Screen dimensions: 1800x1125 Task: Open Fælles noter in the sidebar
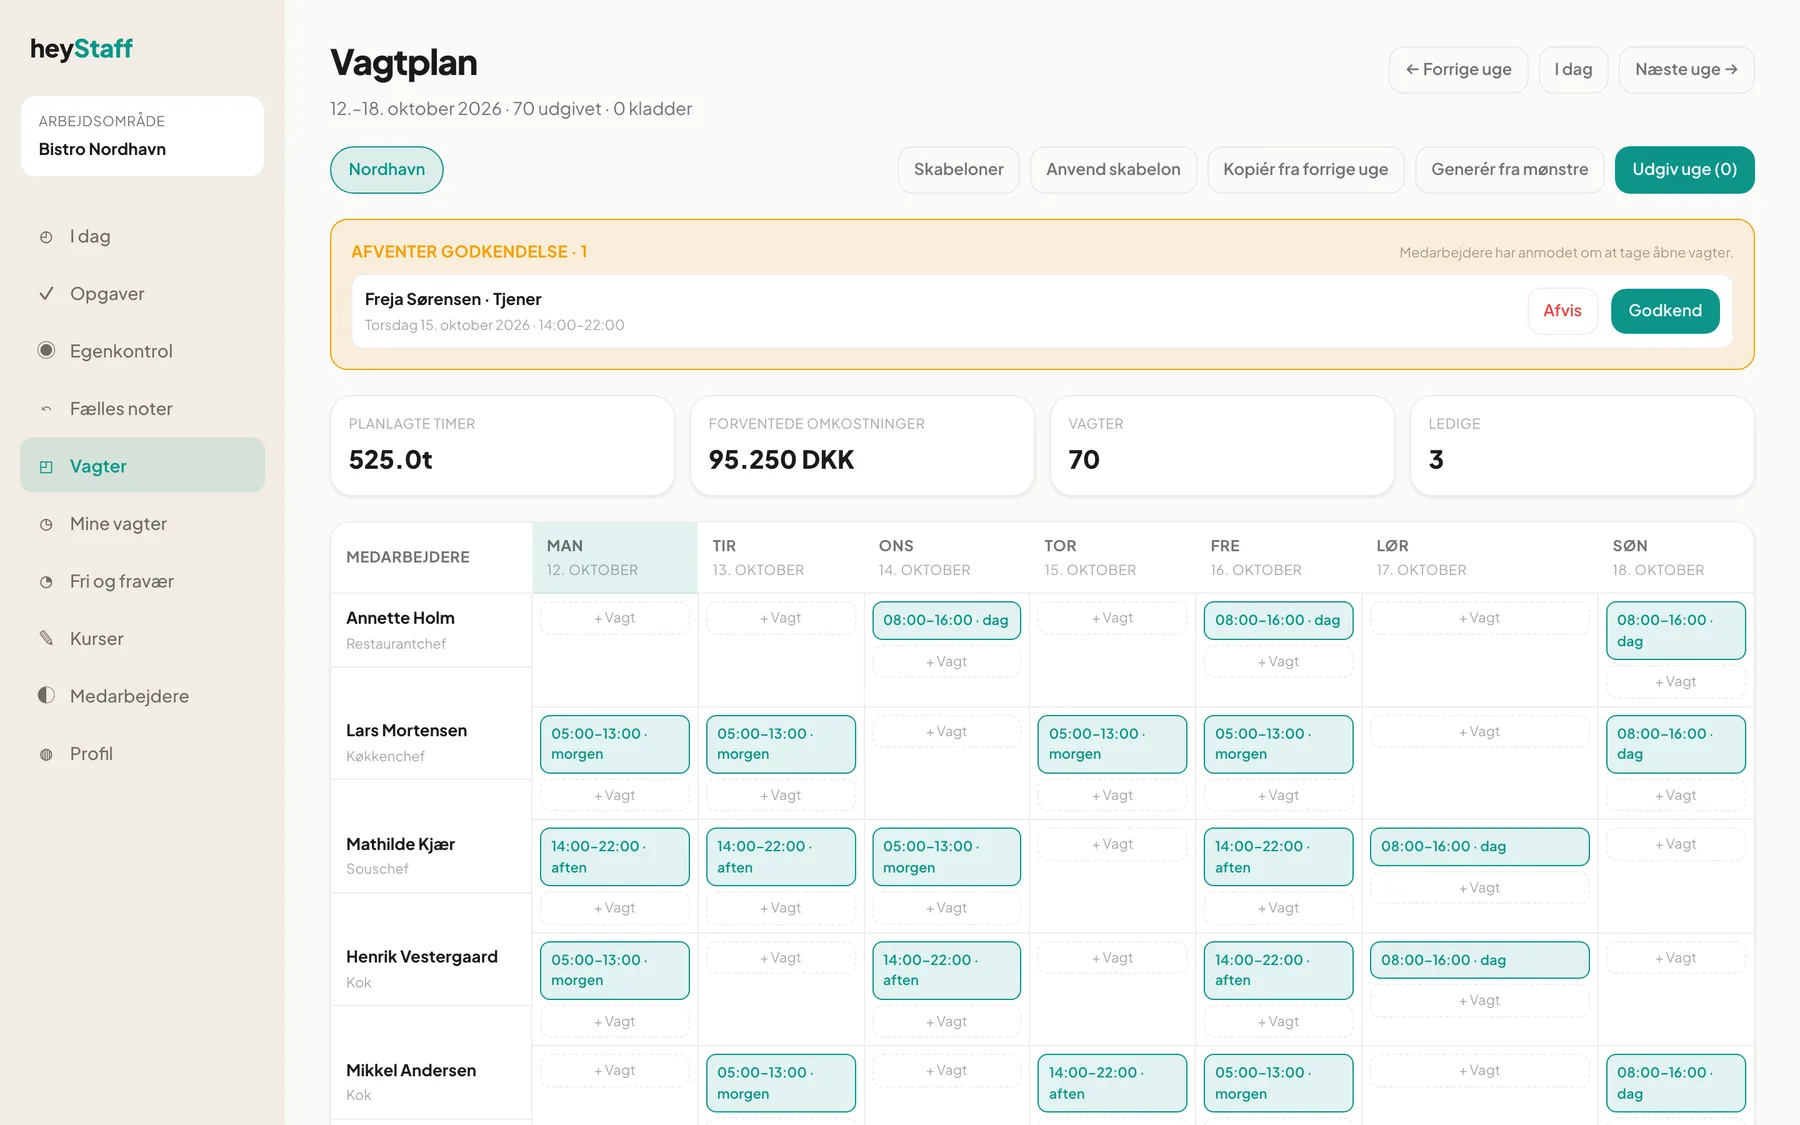142,409
